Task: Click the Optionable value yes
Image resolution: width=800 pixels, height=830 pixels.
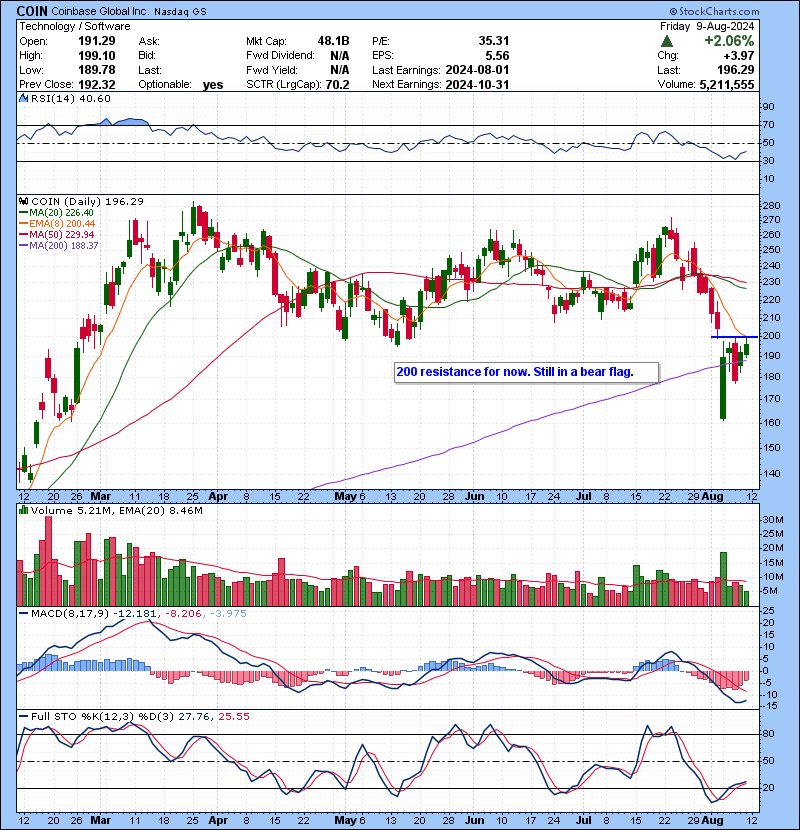Action: (x=213, y=85)
